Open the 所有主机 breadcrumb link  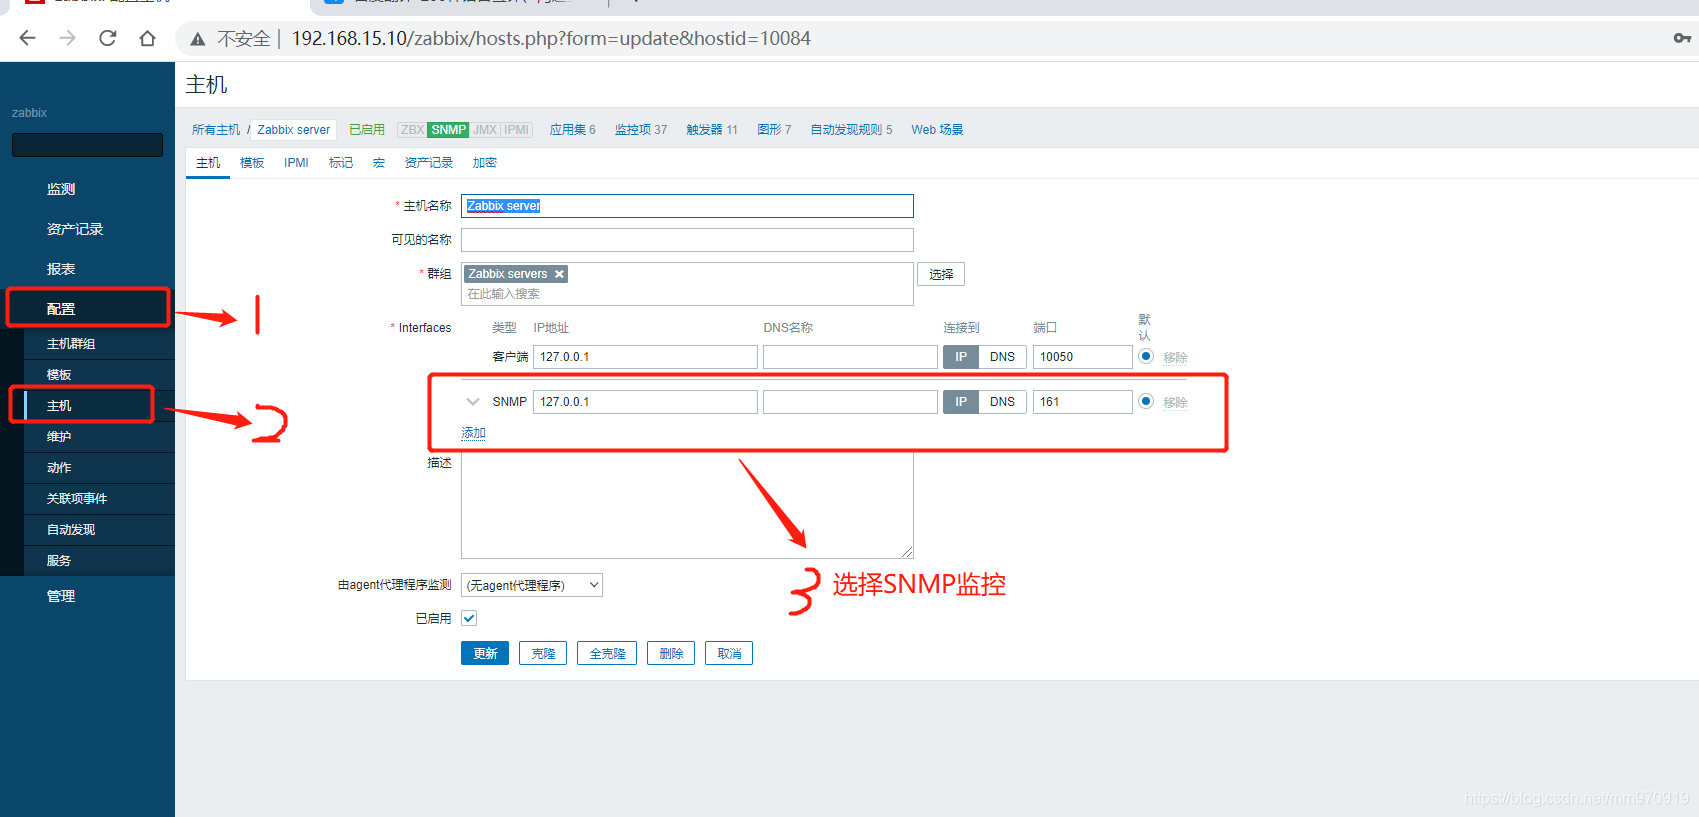tap(216, 130)
